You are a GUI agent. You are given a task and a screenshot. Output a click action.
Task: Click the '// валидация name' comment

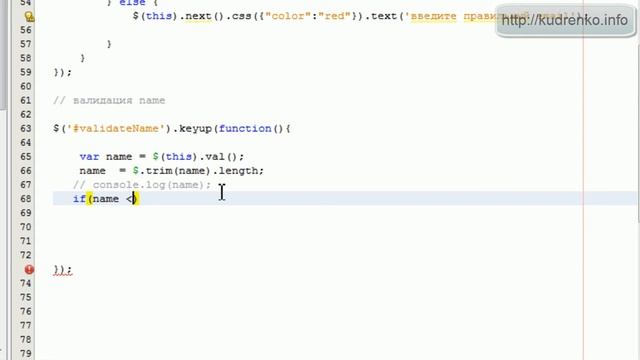109,100
